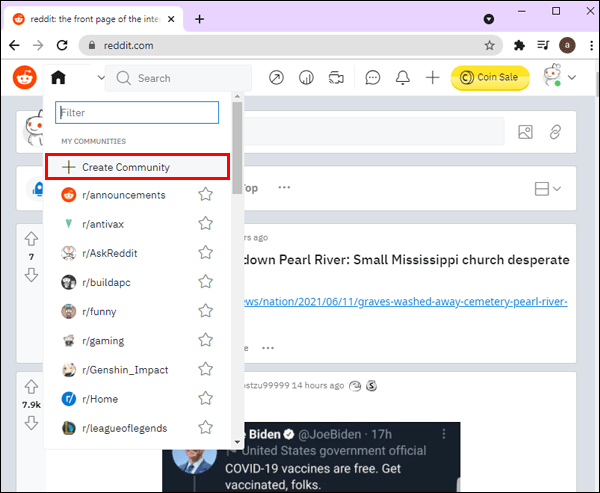Open r/funny community
The image size is (600, 493).
tap(99, 312)
